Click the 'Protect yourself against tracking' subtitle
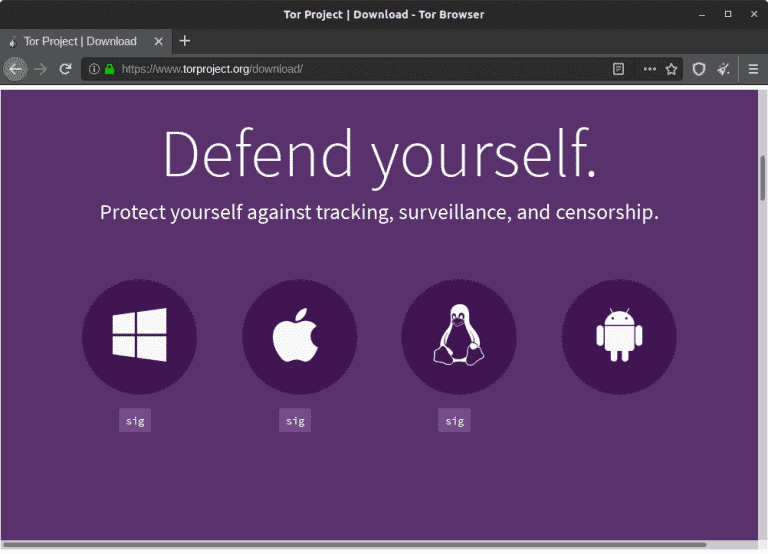This screenshot has height=554, width=768. (380, 213)
